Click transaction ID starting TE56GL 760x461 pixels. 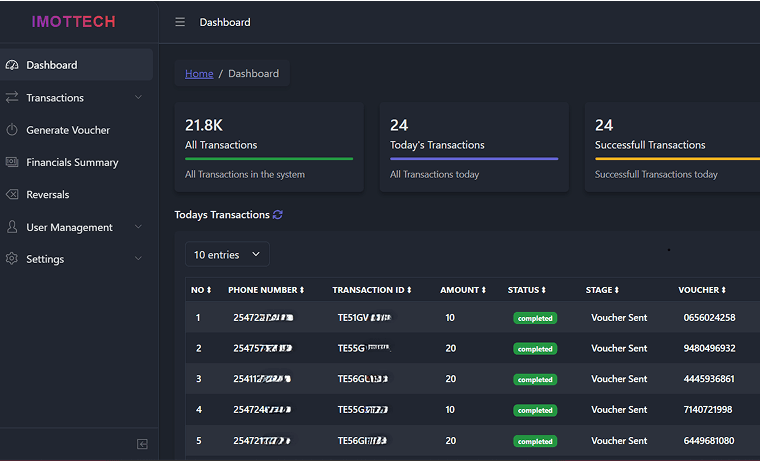coord(363,379)
